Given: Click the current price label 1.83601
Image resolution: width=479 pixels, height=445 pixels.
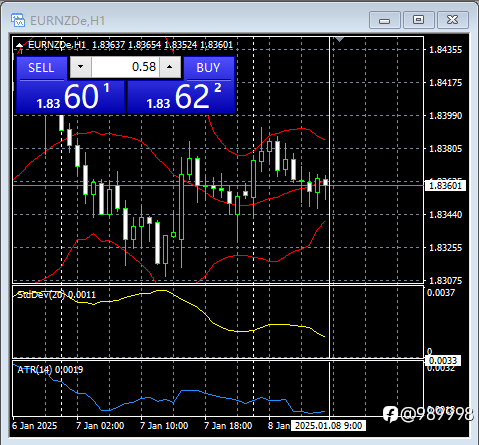Looking at the screenshot, I should [445, 186].
